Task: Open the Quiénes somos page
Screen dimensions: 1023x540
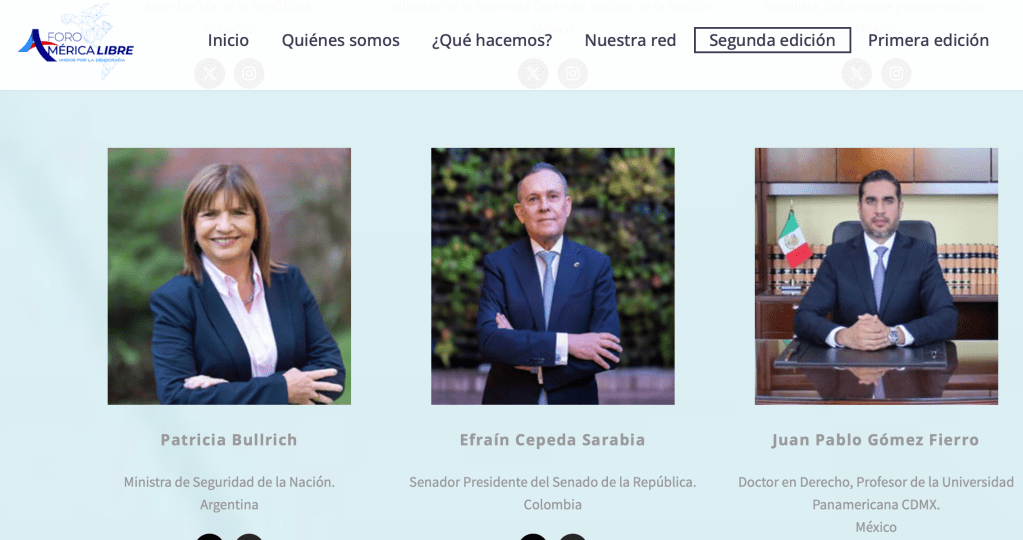Action: (x=341, y=40)
